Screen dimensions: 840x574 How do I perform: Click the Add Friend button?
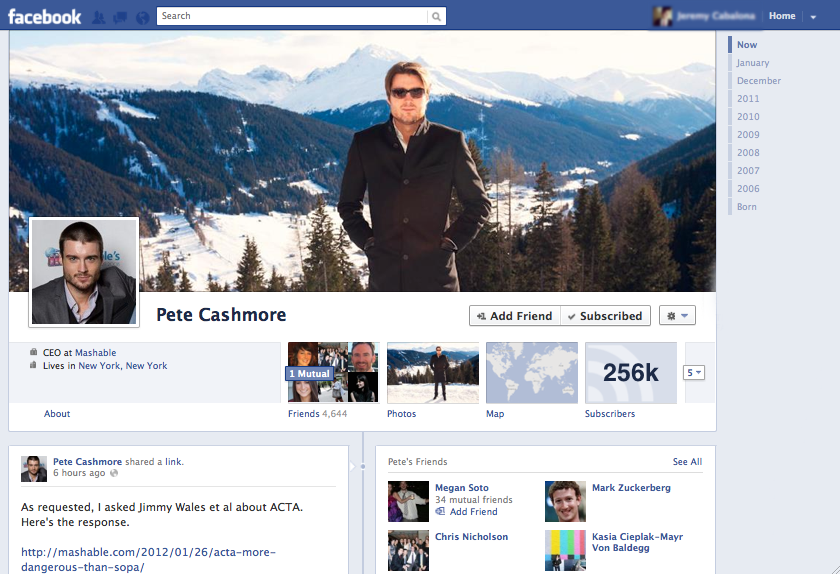pyautogui.click(x=515, y=316)
